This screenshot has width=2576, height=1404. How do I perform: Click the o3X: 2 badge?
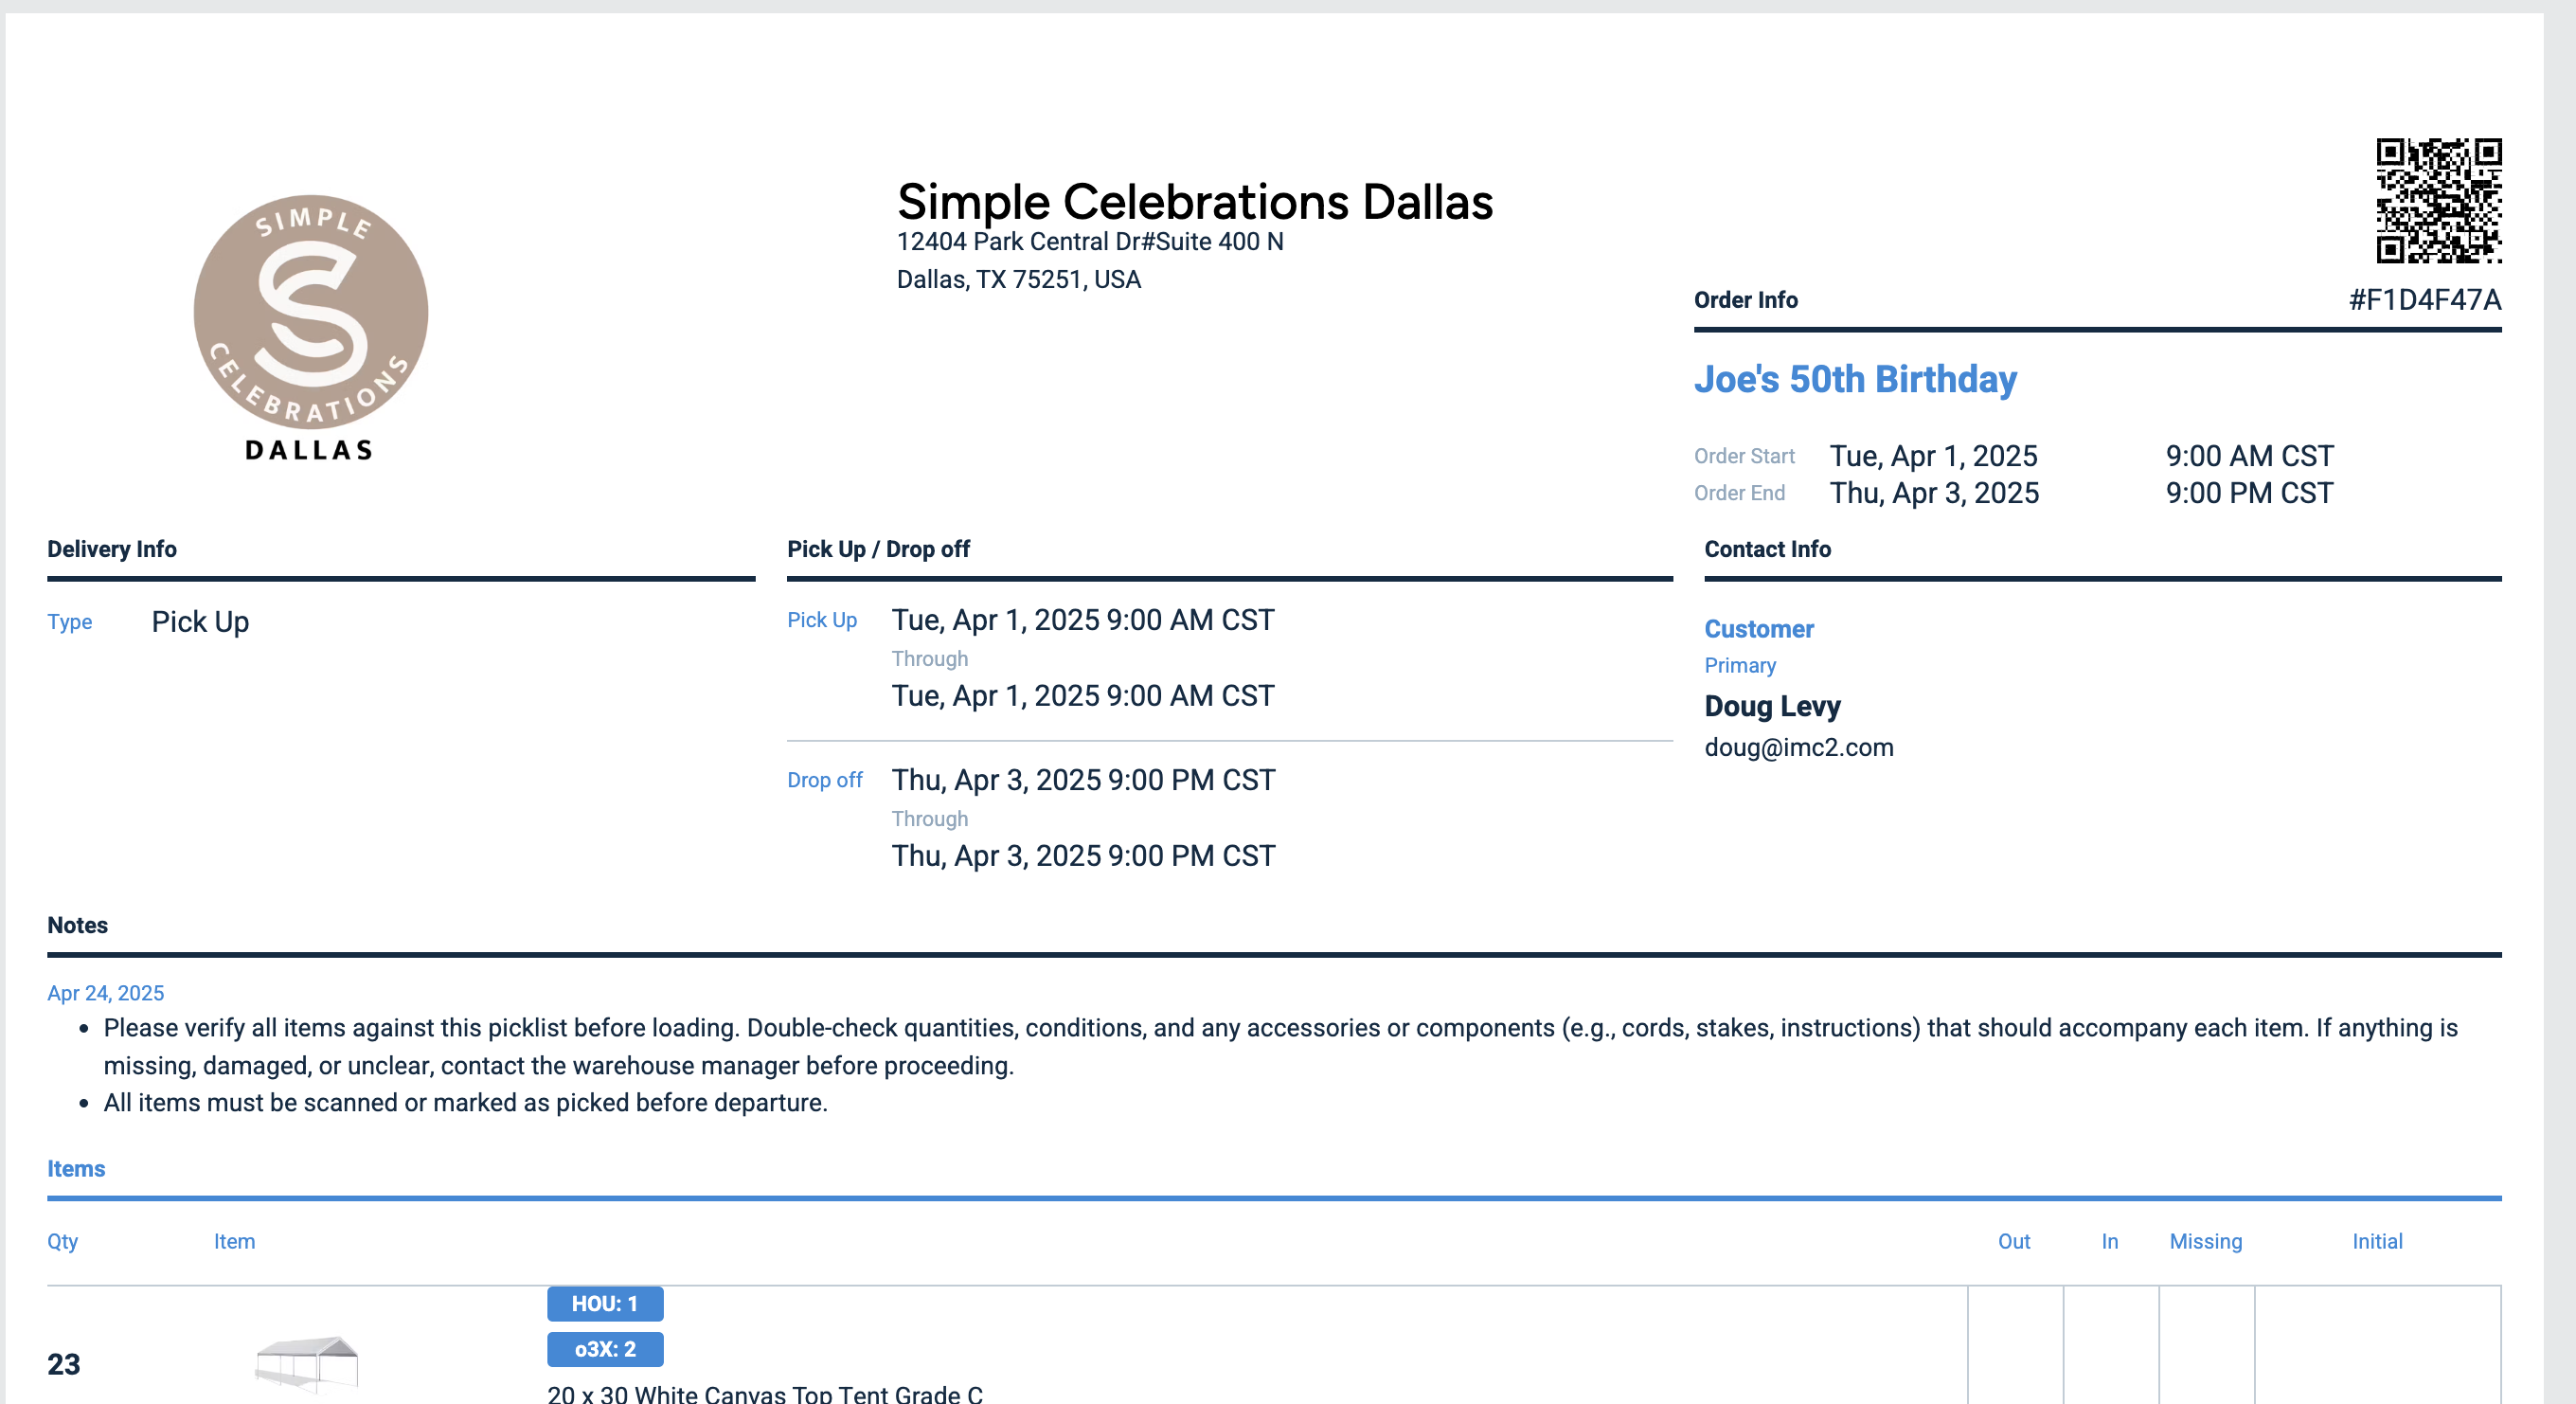pos(605,1349)
